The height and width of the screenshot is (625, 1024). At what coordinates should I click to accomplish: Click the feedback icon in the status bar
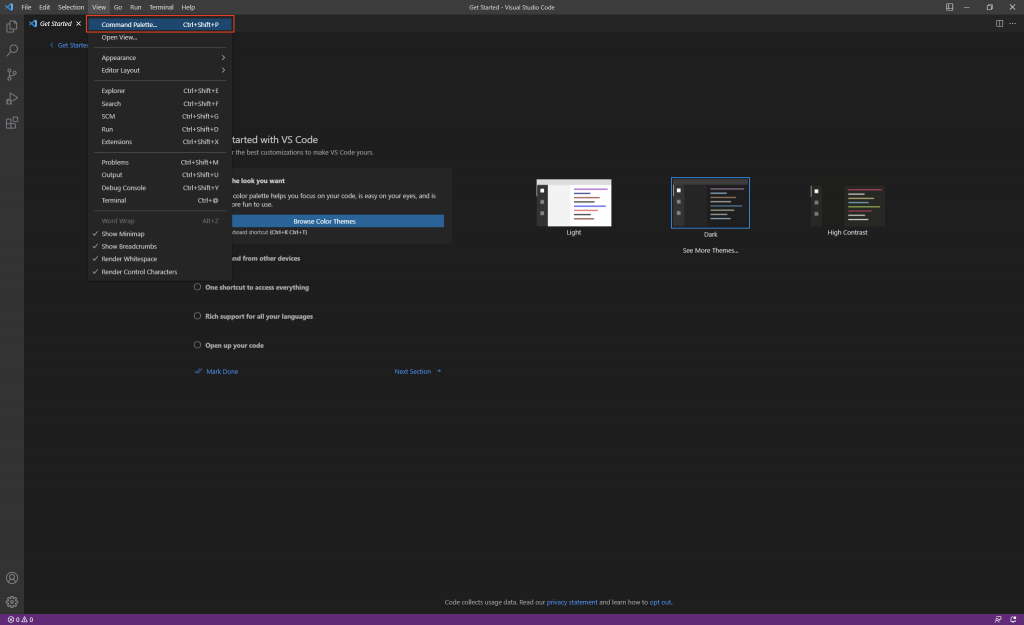click(998, 620)
